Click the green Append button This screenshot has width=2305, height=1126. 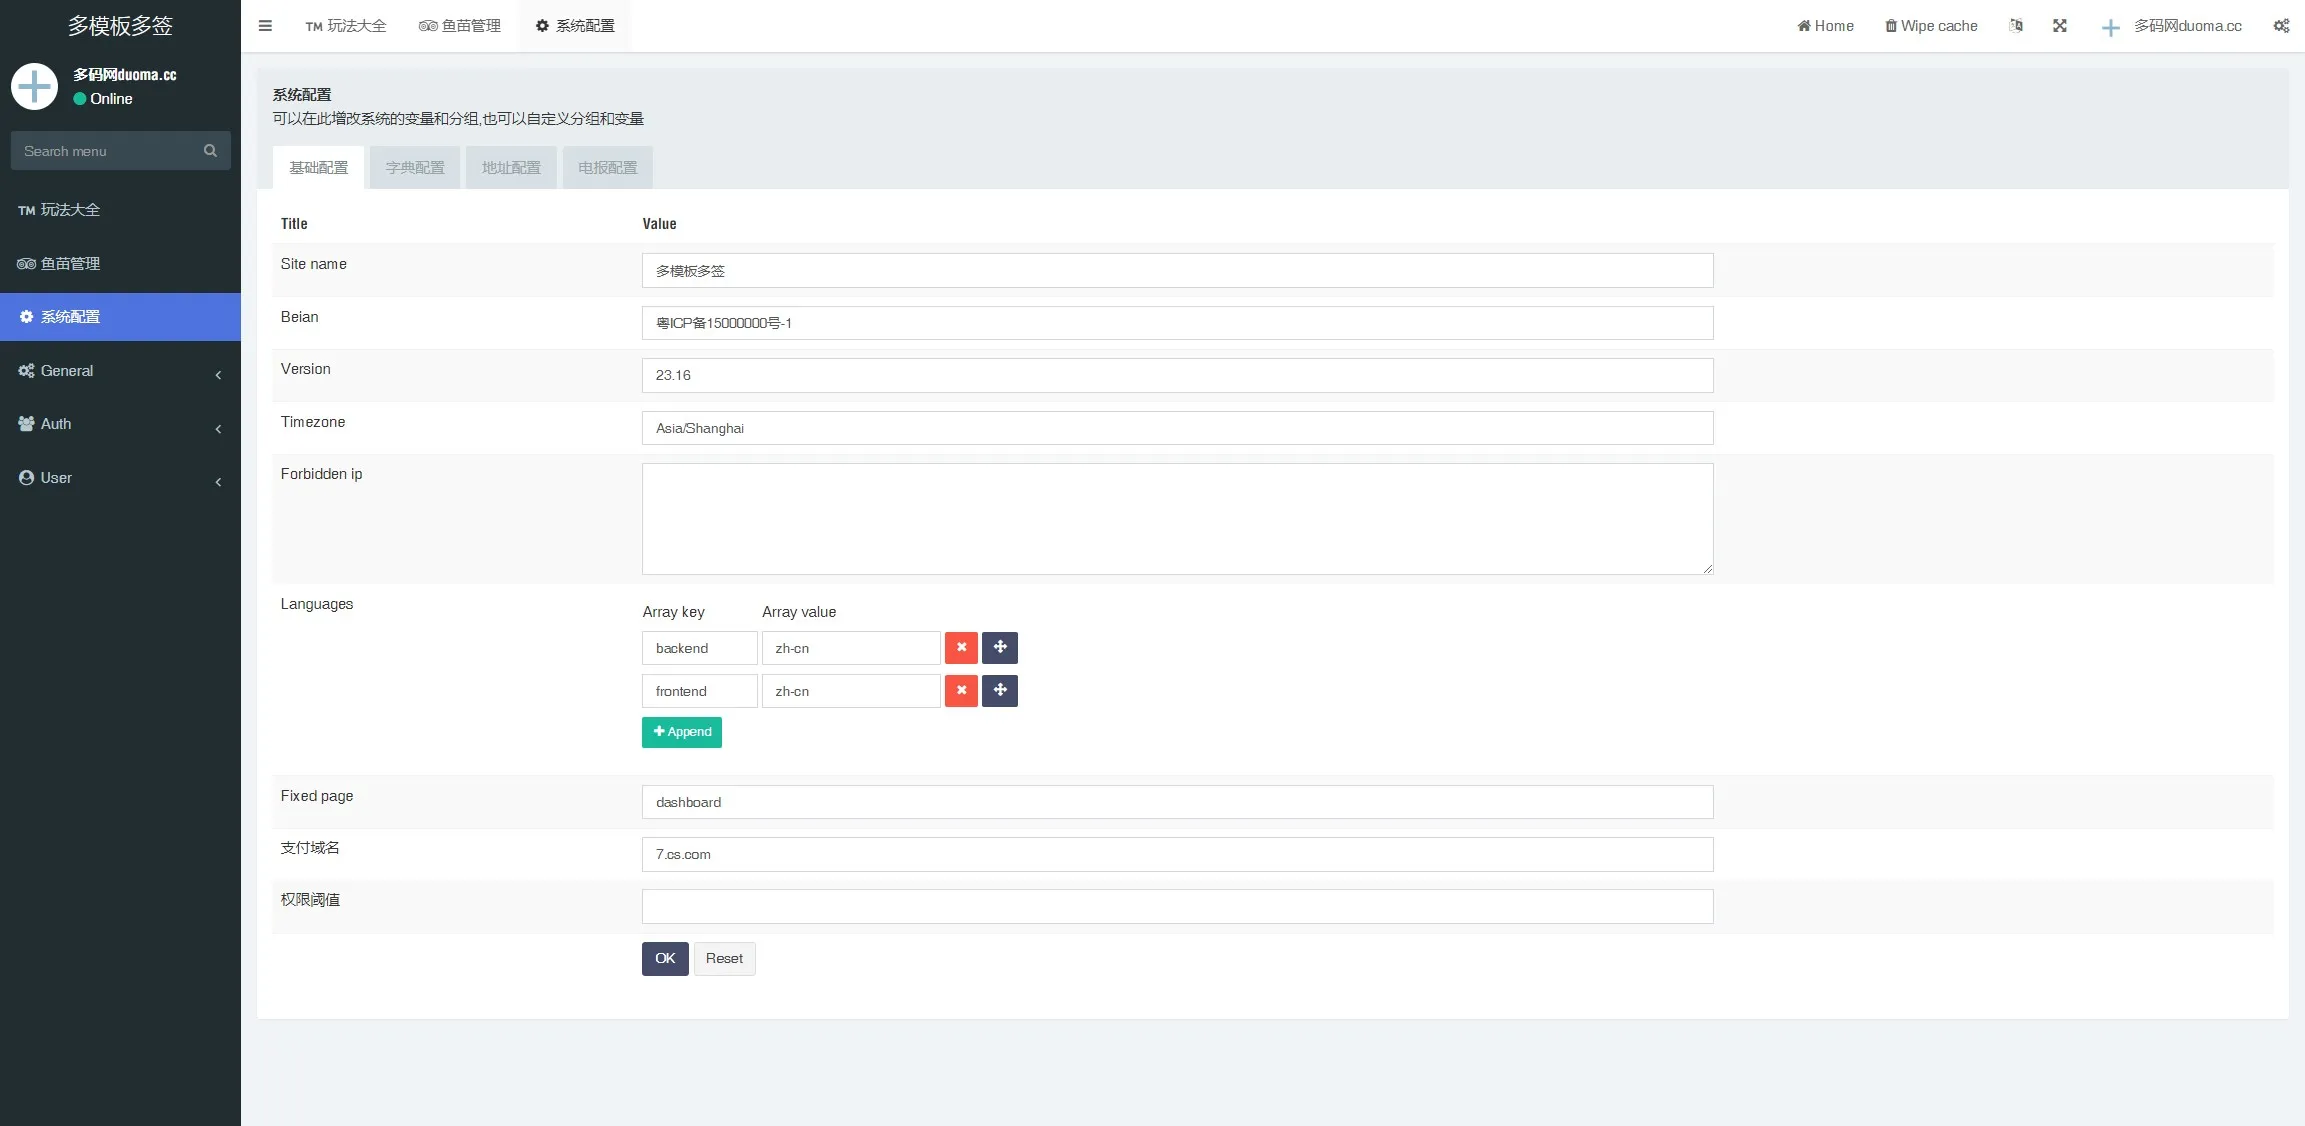(x=682, y=732)
